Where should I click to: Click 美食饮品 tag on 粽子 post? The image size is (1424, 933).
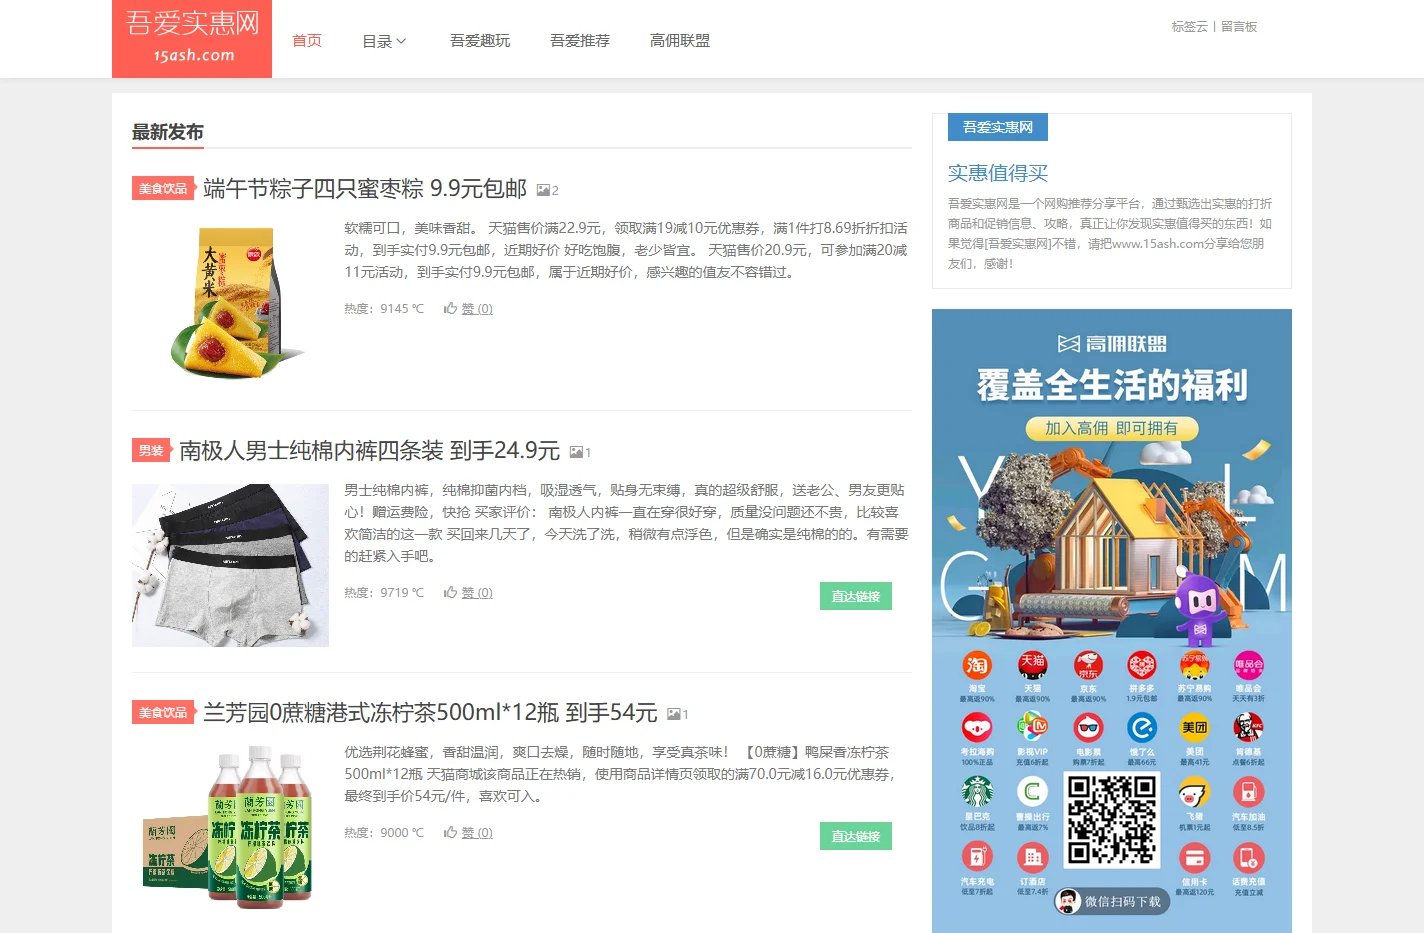click(163, 188)
